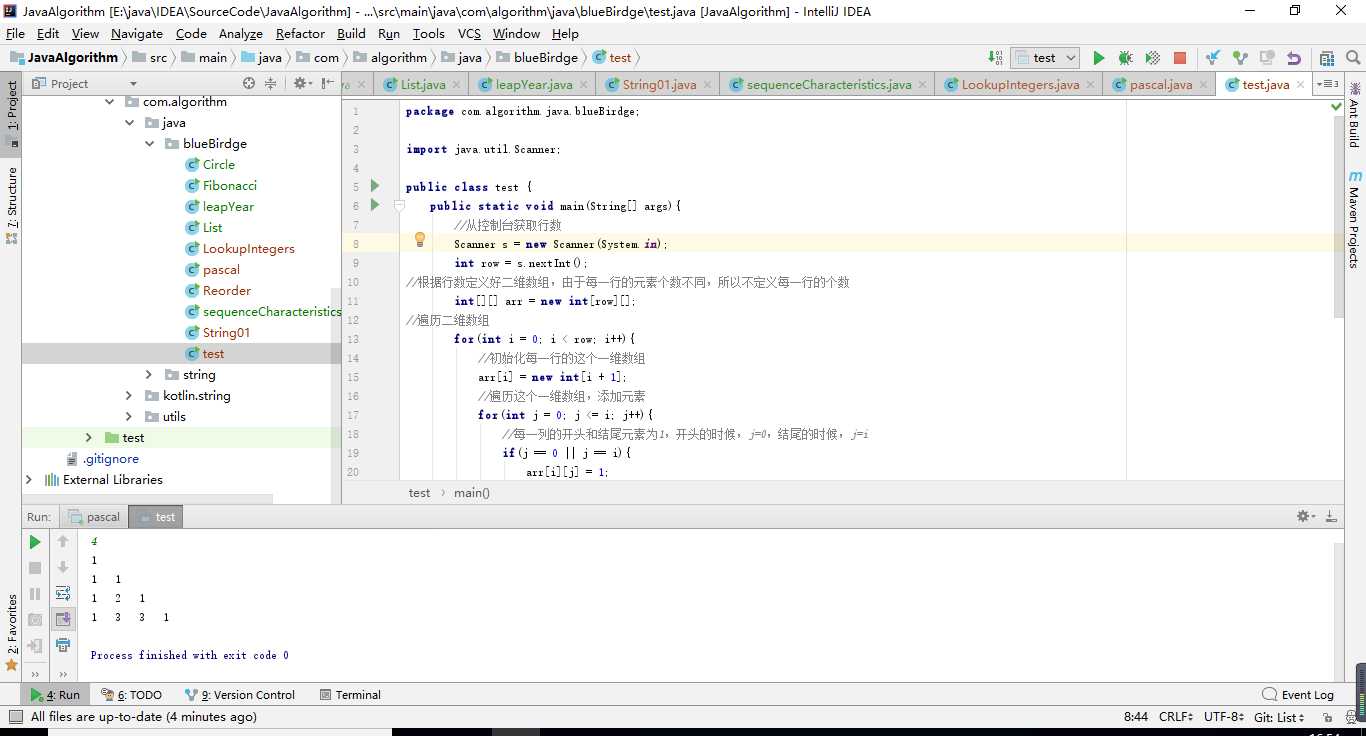Toggle soft wraps in the Run console
Viewport: 1366px width, 736px height.
click(x=63, y=594)
